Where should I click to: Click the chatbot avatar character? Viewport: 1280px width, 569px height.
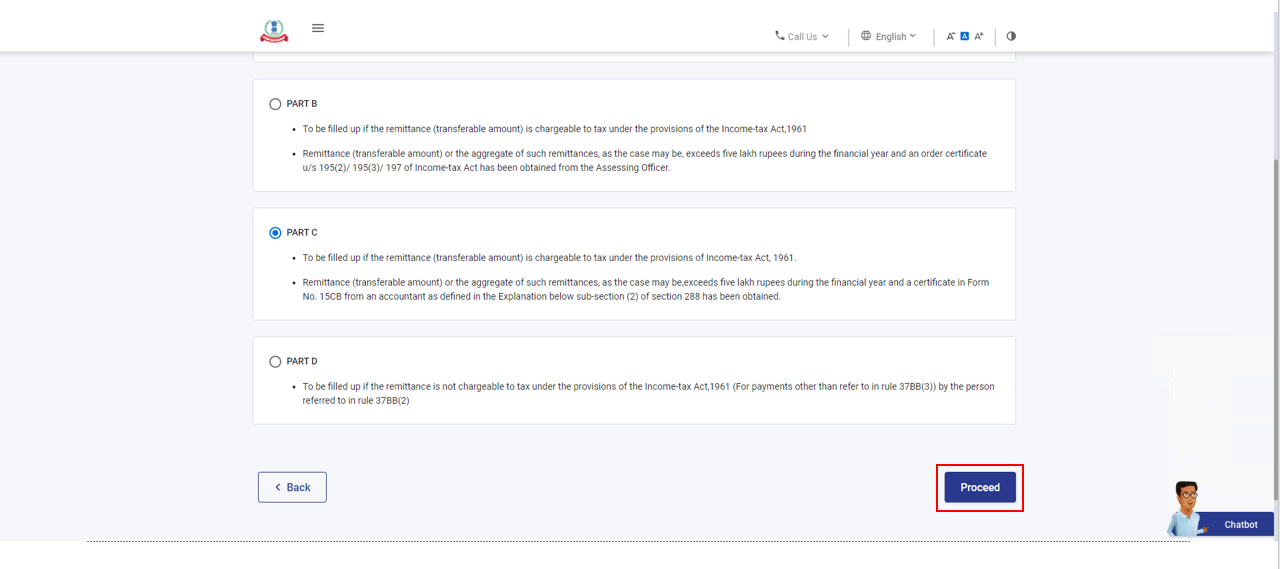(x=1186, y=508)
